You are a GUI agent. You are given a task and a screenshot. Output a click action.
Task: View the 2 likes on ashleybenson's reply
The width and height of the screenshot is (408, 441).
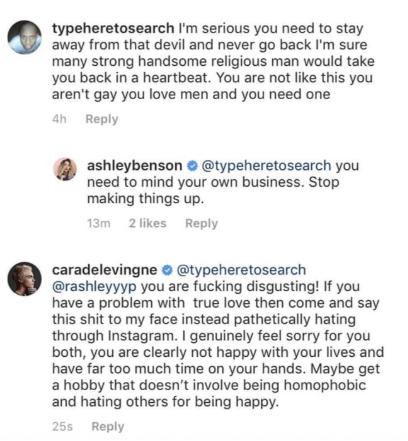tap(147, 223)
